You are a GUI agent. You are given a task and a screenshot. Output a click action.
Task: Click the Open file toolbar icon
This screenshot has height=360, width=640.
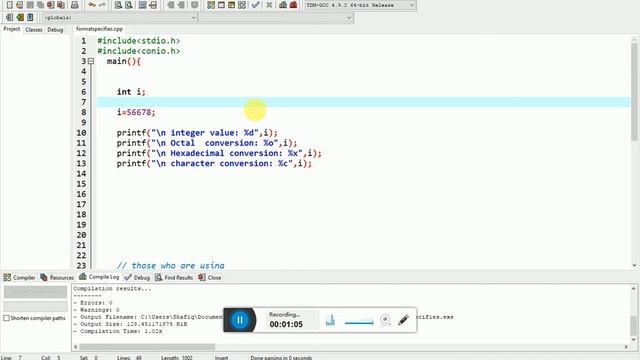pos(20,5)
